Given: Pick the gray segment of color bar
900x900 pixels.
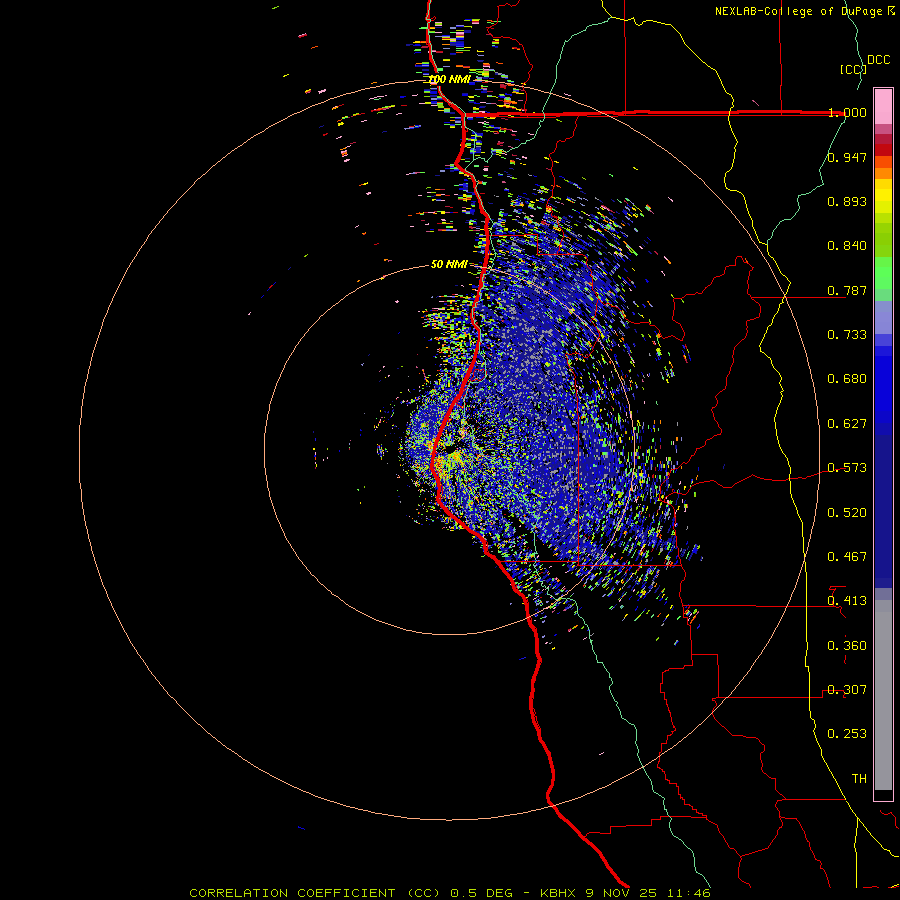Looking at the screenshot, I should click(883, 695).
